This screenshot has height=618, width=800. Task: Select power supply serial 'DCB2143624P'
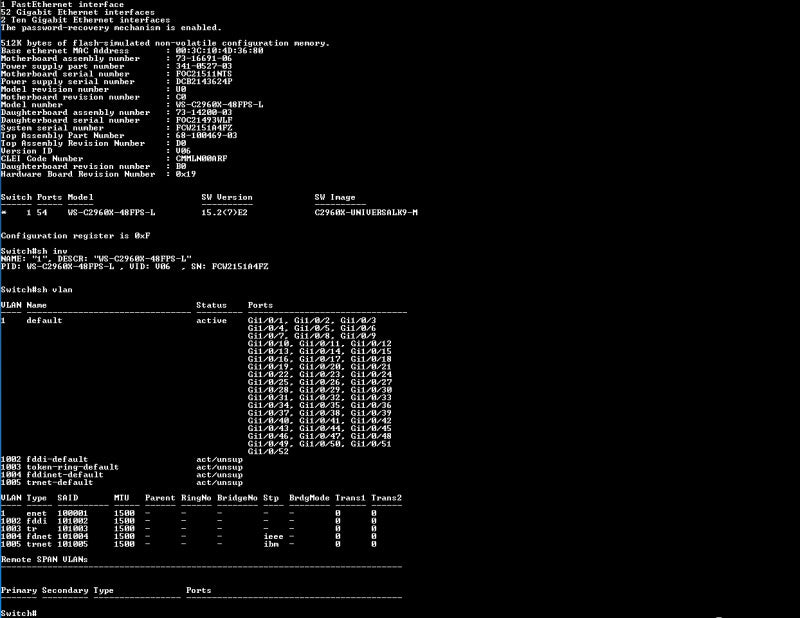[204, 81]
